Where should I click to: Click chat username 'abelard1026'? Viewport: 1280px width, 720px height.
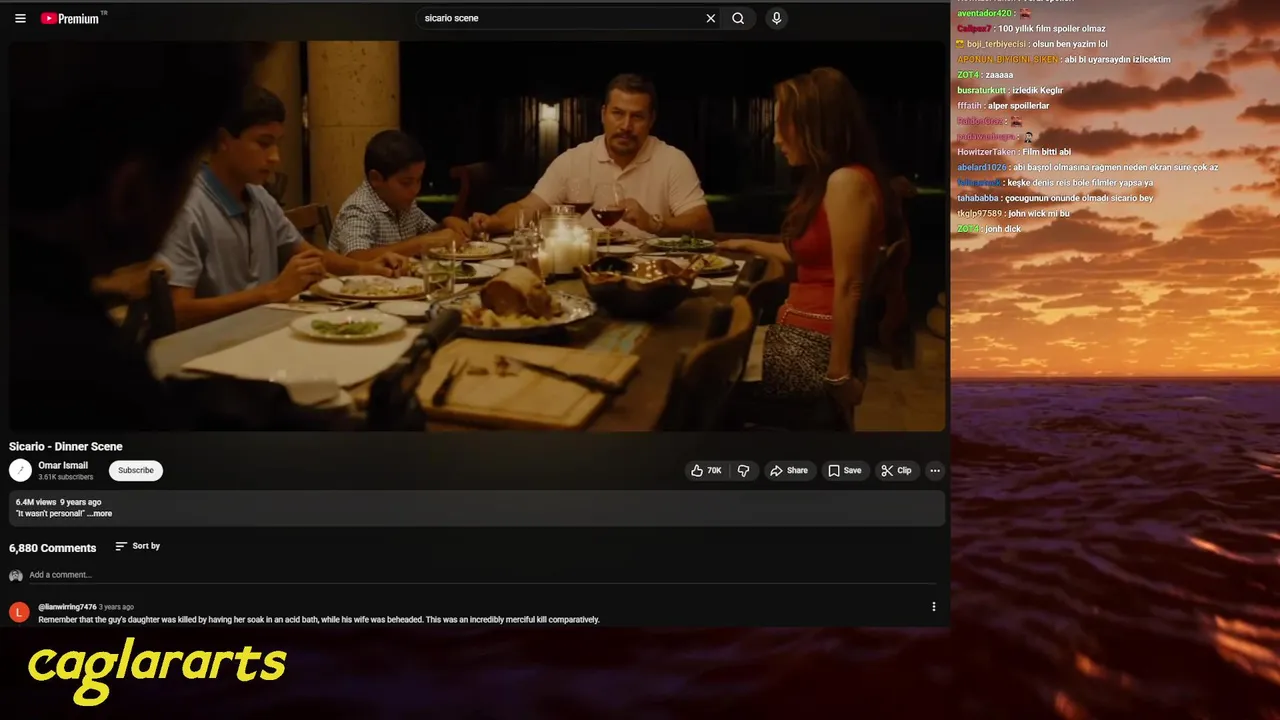981,167
